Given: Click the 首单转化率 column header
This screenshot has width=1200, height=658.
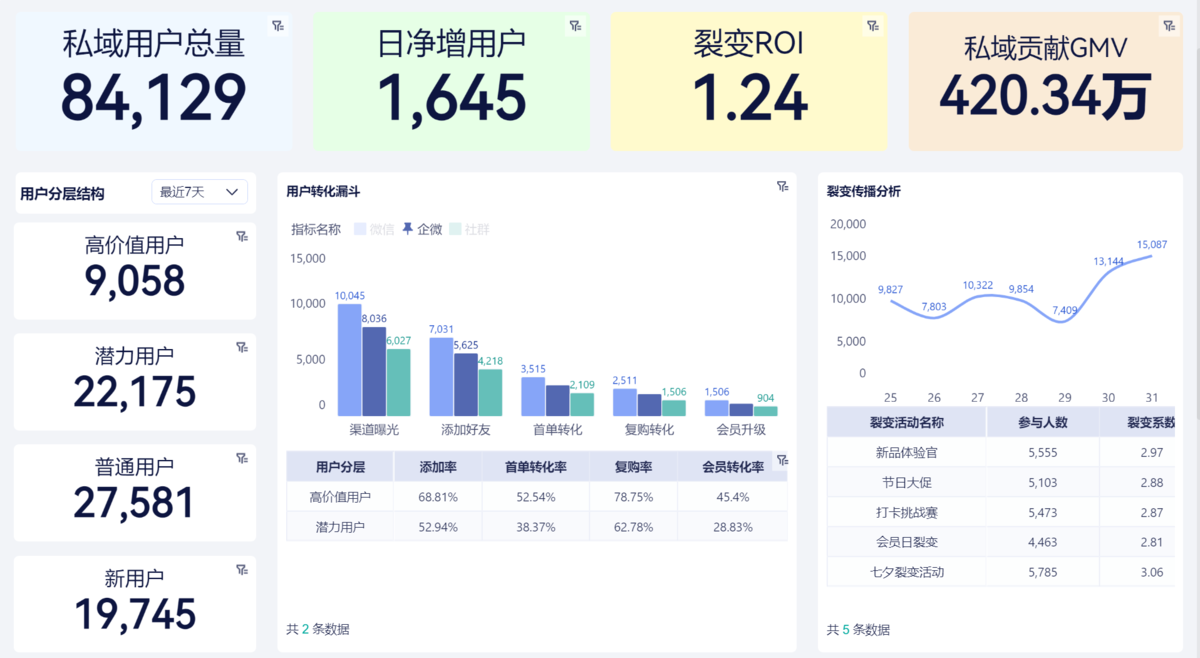Looking at the screenshot, I should [x=536, y=467].
